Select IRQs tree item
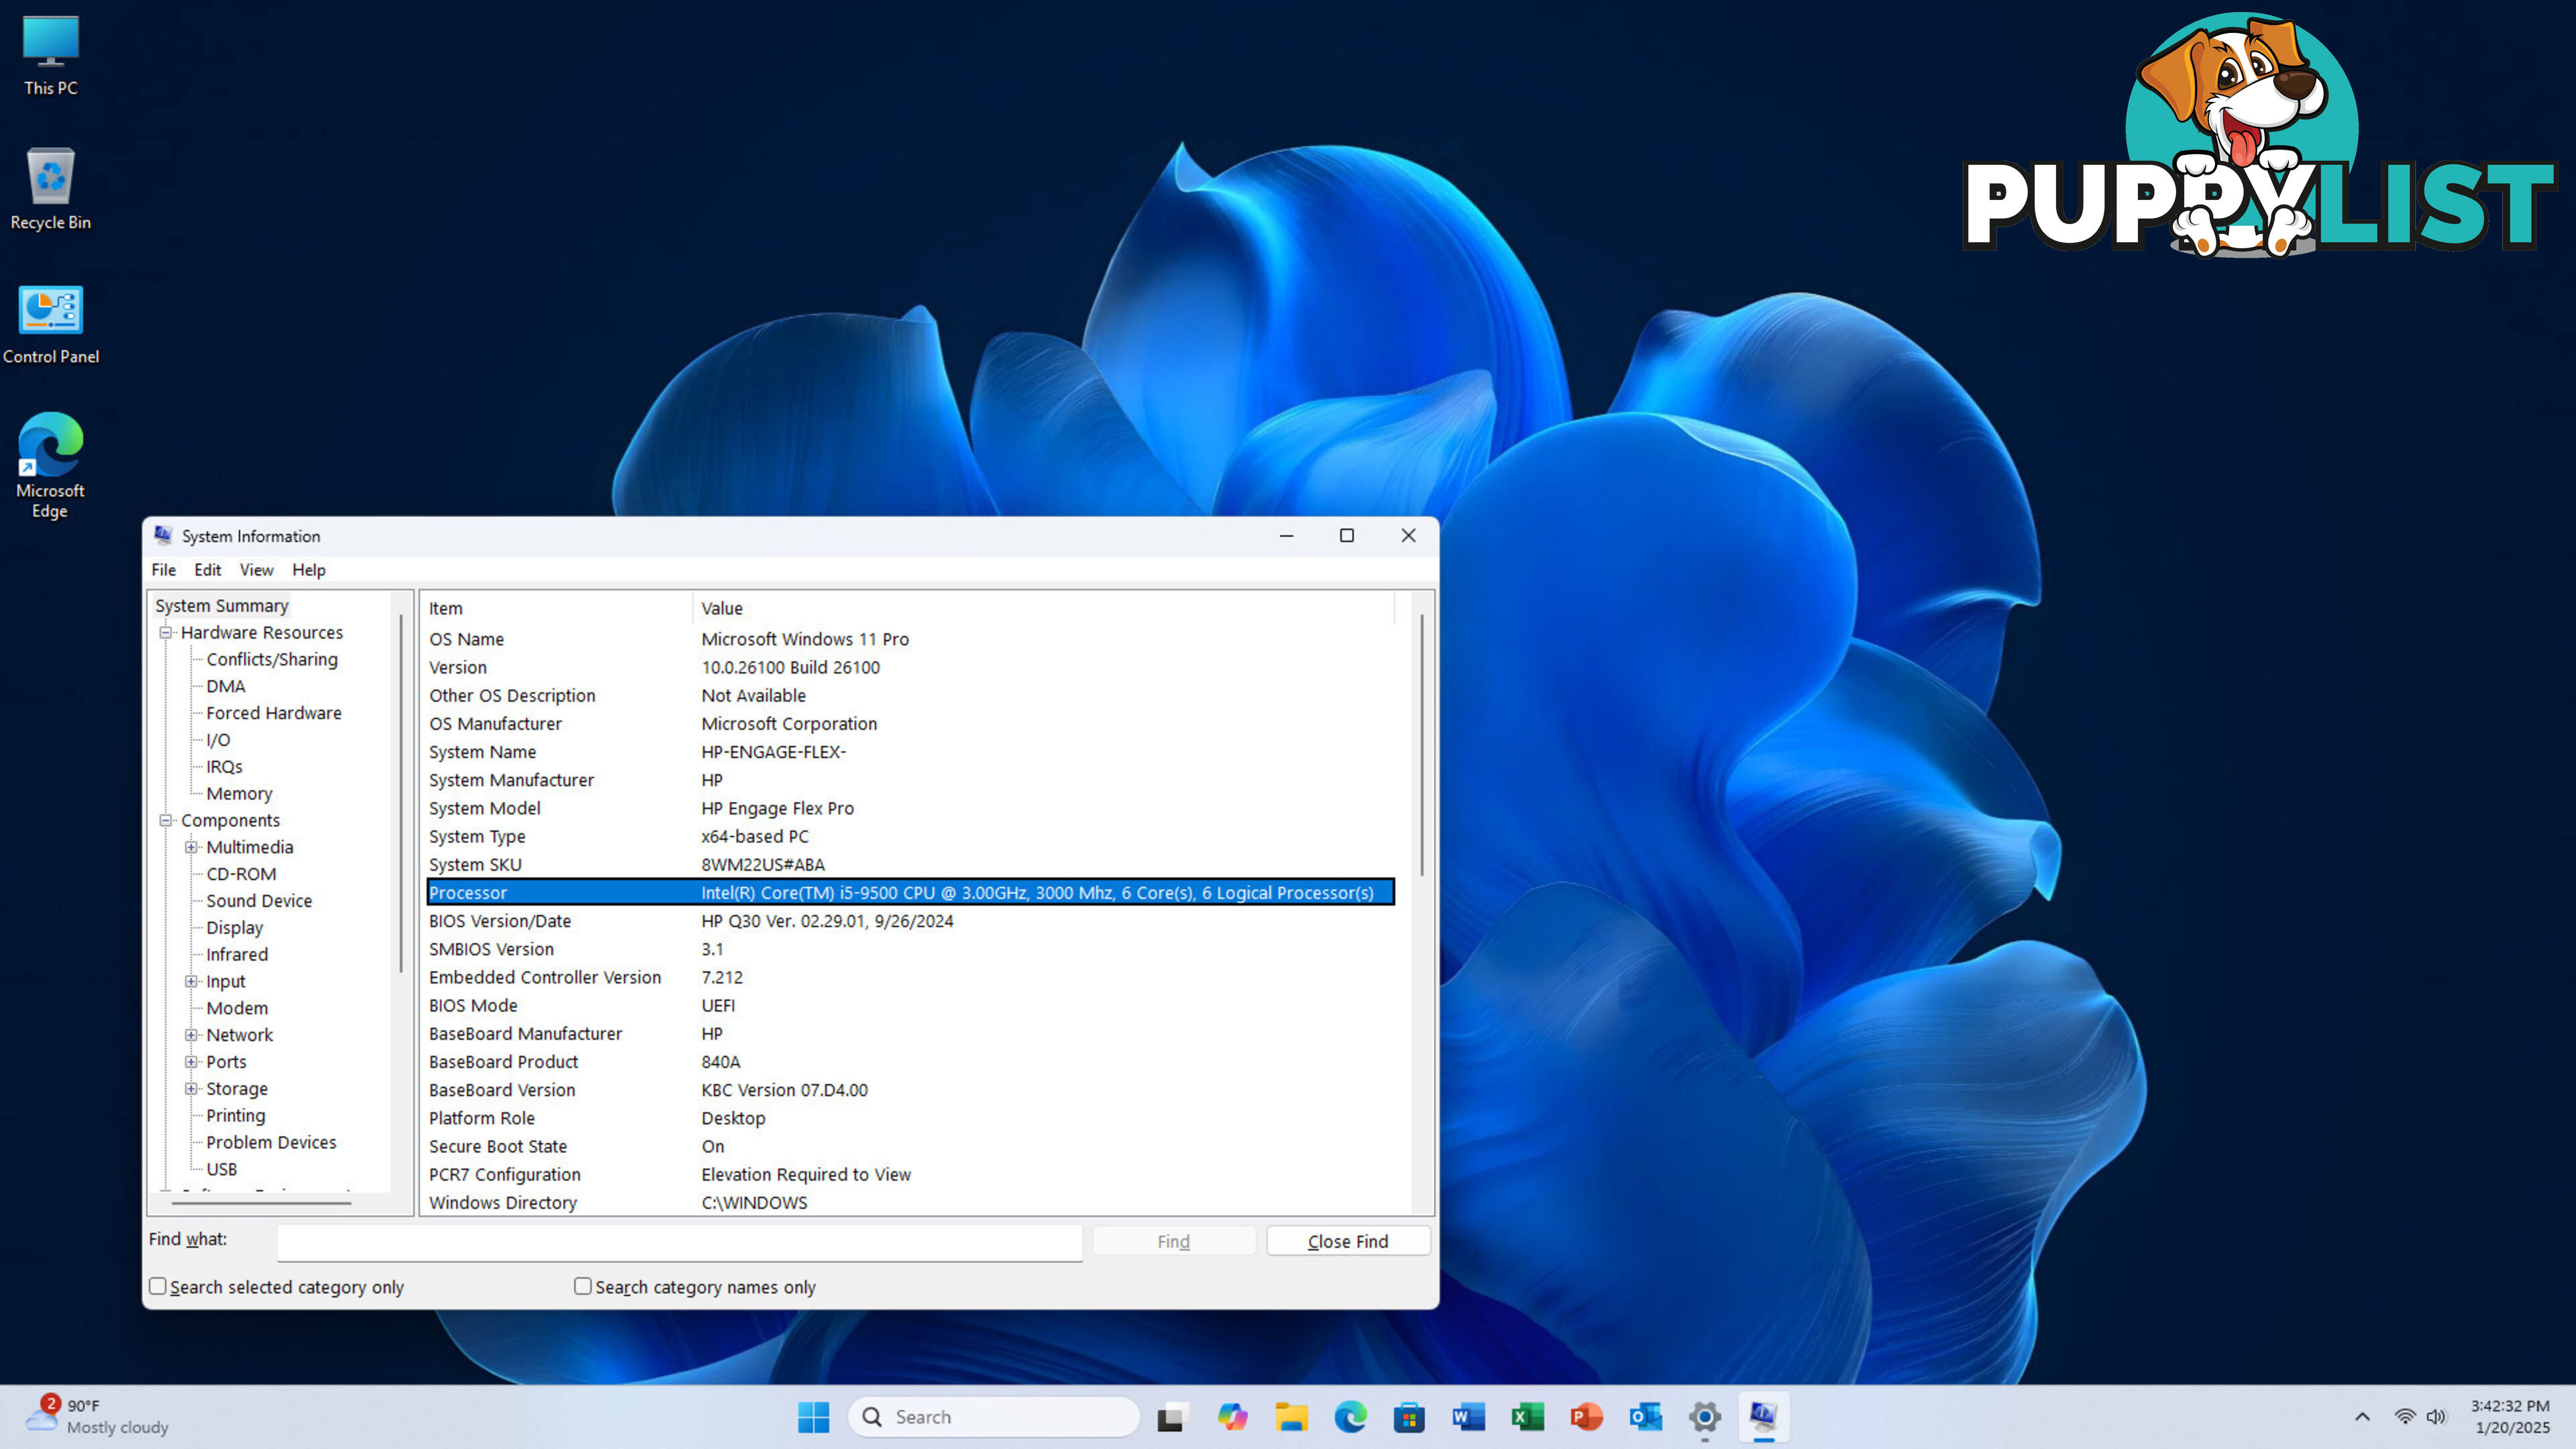This screenshot has height=1449, width=2576. [224, 767]
